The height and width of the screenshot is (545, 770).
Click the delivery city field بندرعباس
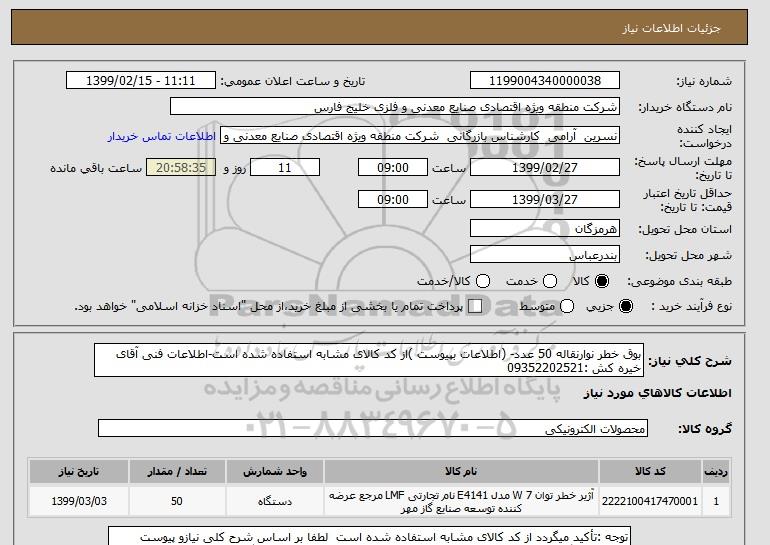point(545,255)
